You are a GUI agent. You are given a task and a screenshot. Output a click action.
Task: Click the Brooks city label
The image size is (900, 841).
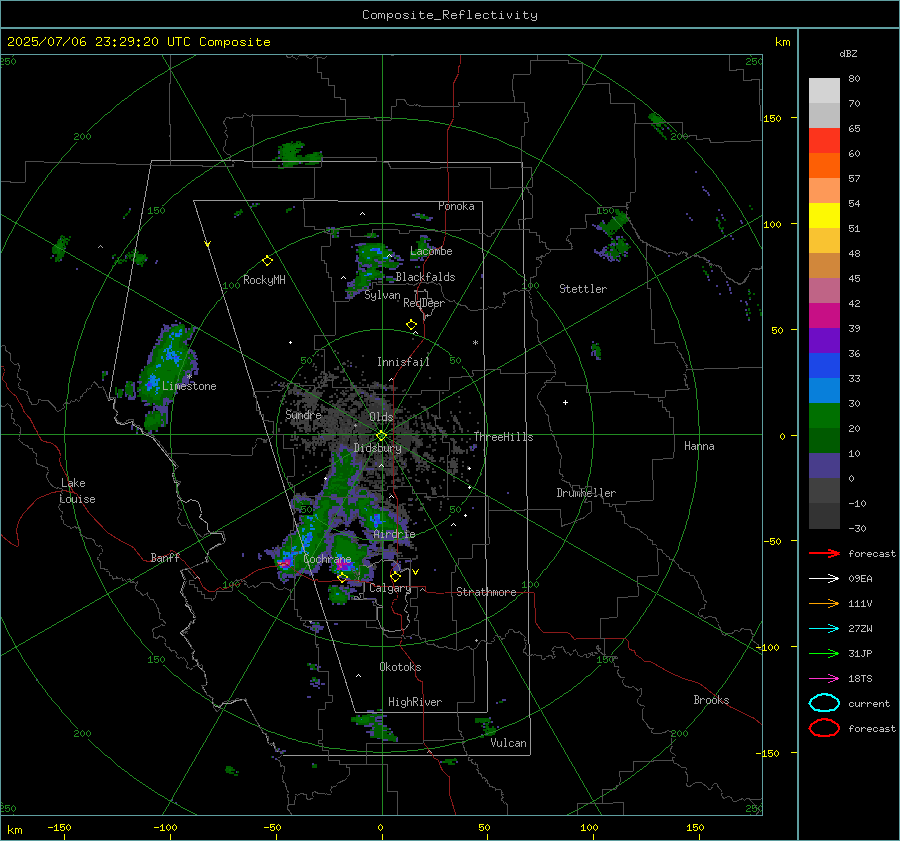pos(711,700)
